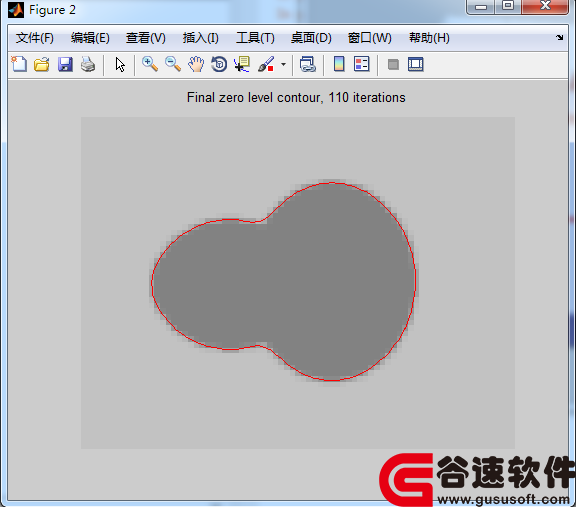Click the MATLAB logo icon in the title bar
This screenshot has height=507, width=576.
point(16,10)
